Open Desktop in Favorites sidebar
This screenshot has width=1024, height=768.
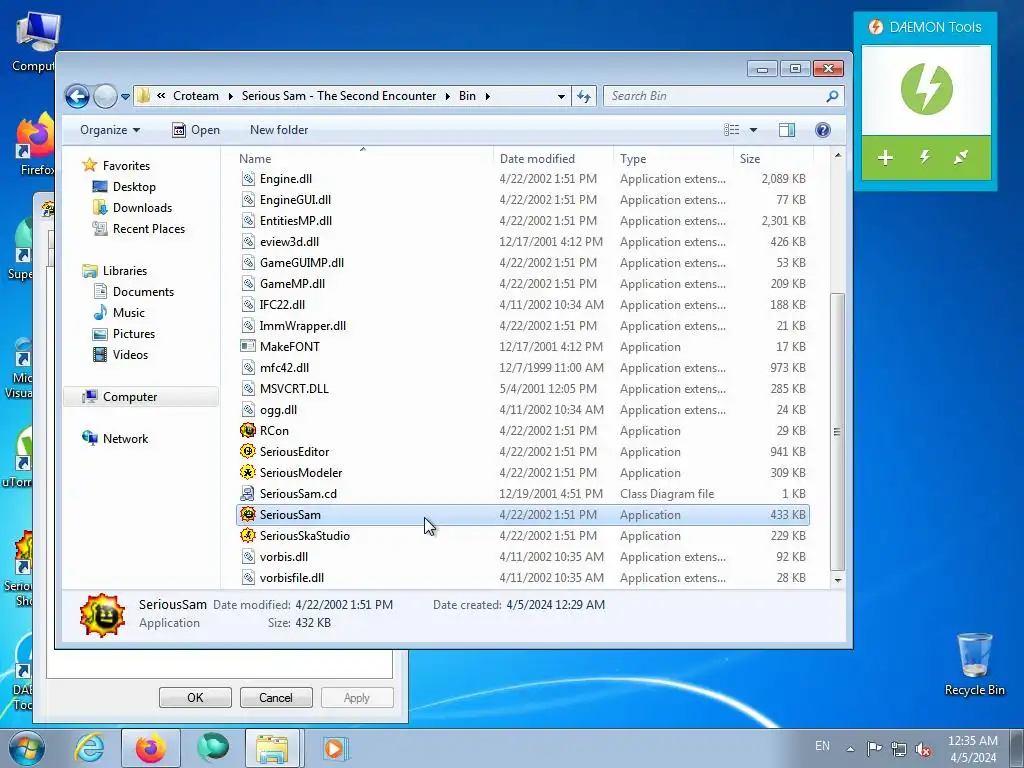pos(134,187)
